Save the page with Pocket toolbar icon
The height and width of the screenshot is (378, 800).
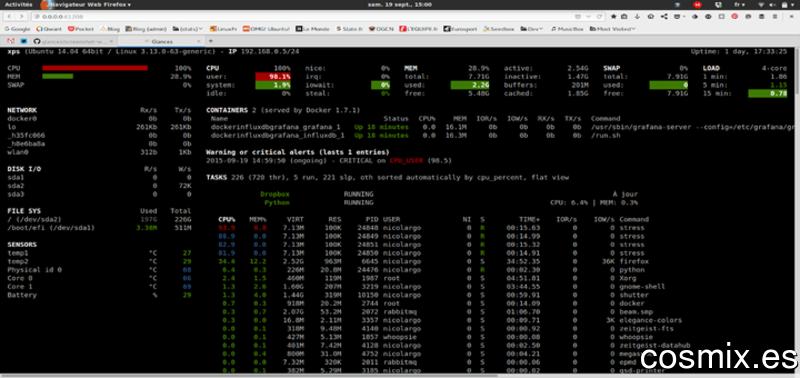pos(678,16)
